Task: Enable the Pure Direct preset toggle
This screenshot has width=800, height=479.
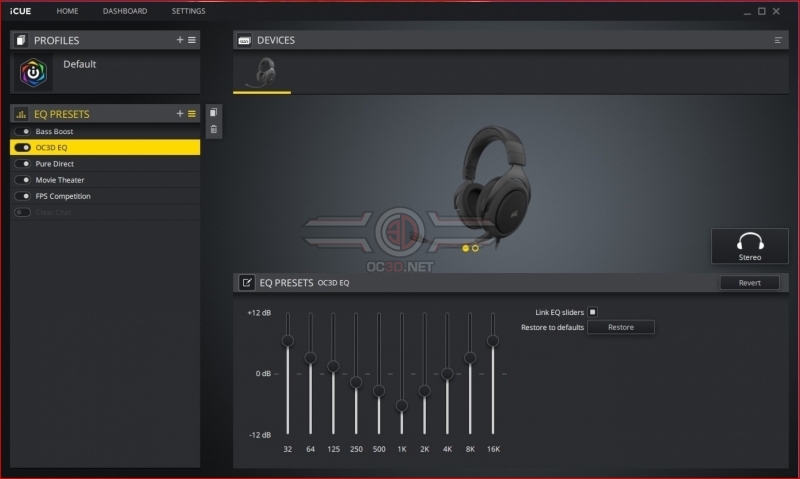Action: [22, 164]
